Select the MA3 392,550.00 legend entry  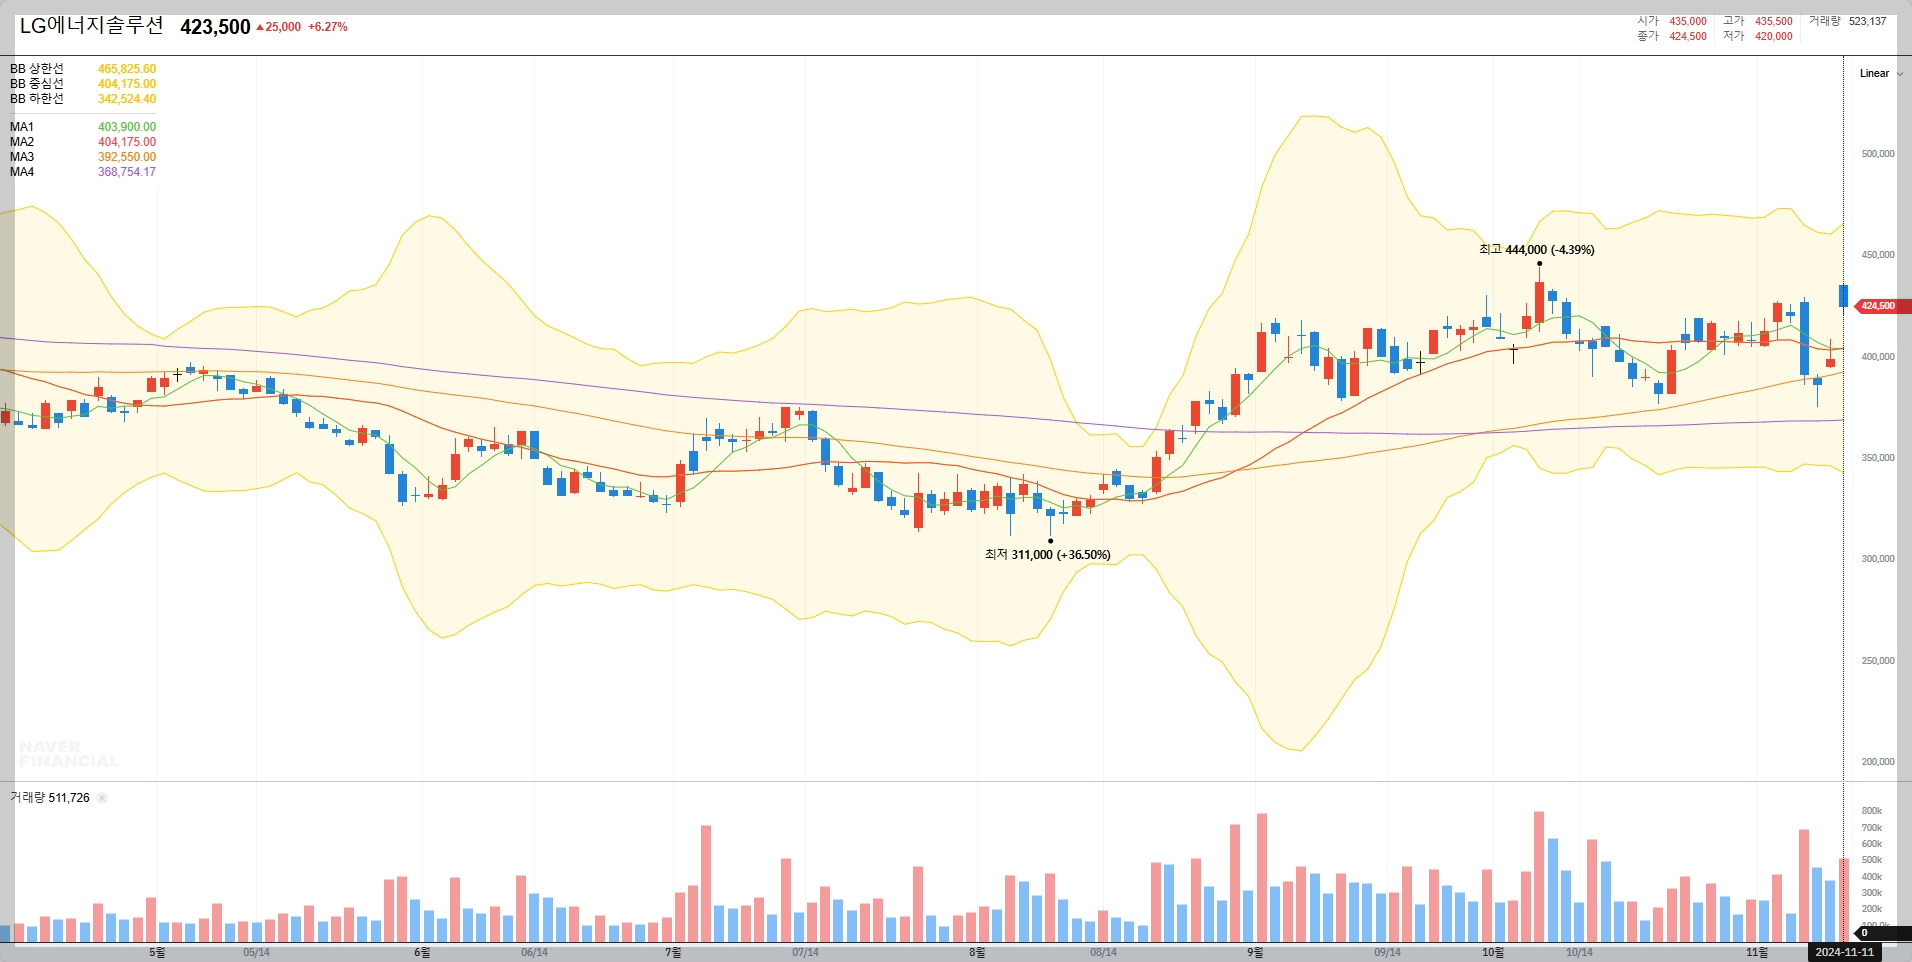coord(83,157)
